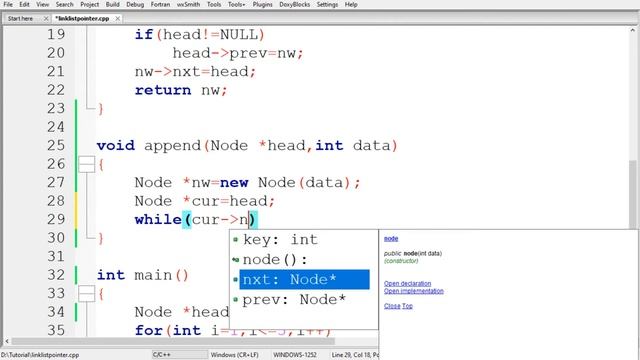The height and width of the screenshot is (360, 640).
Task: Click the horizontal scrollbar of the editor
Action: [173, 342]
